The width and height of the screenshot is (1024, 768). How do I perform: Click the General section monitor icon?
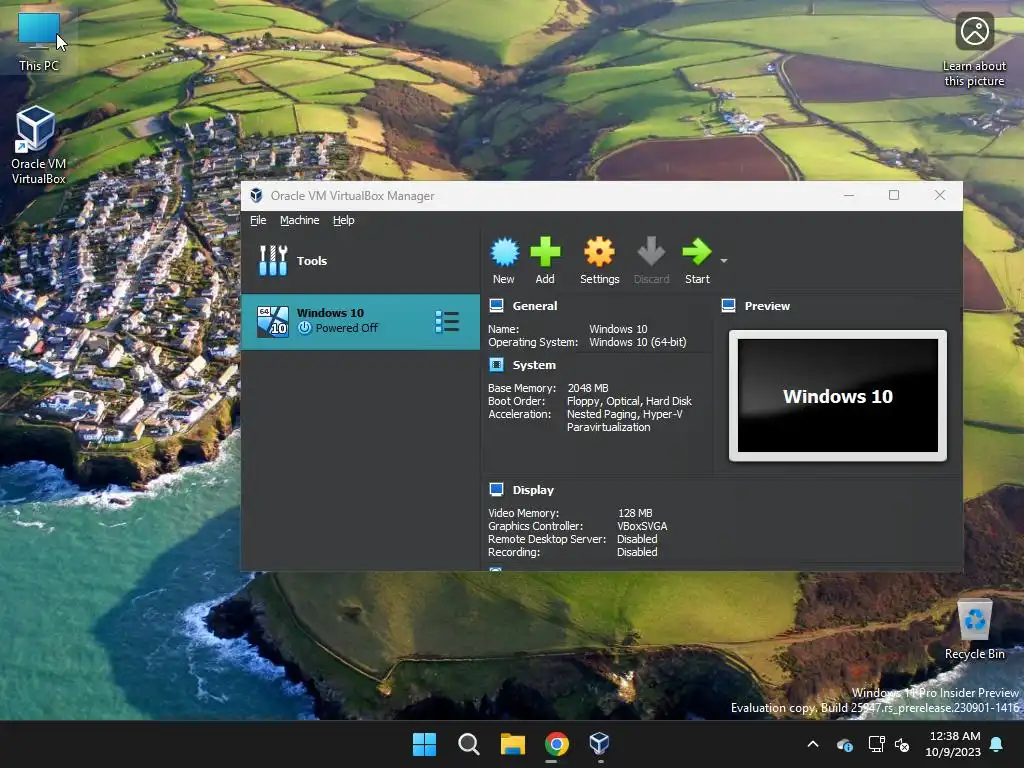click(496, 306)
